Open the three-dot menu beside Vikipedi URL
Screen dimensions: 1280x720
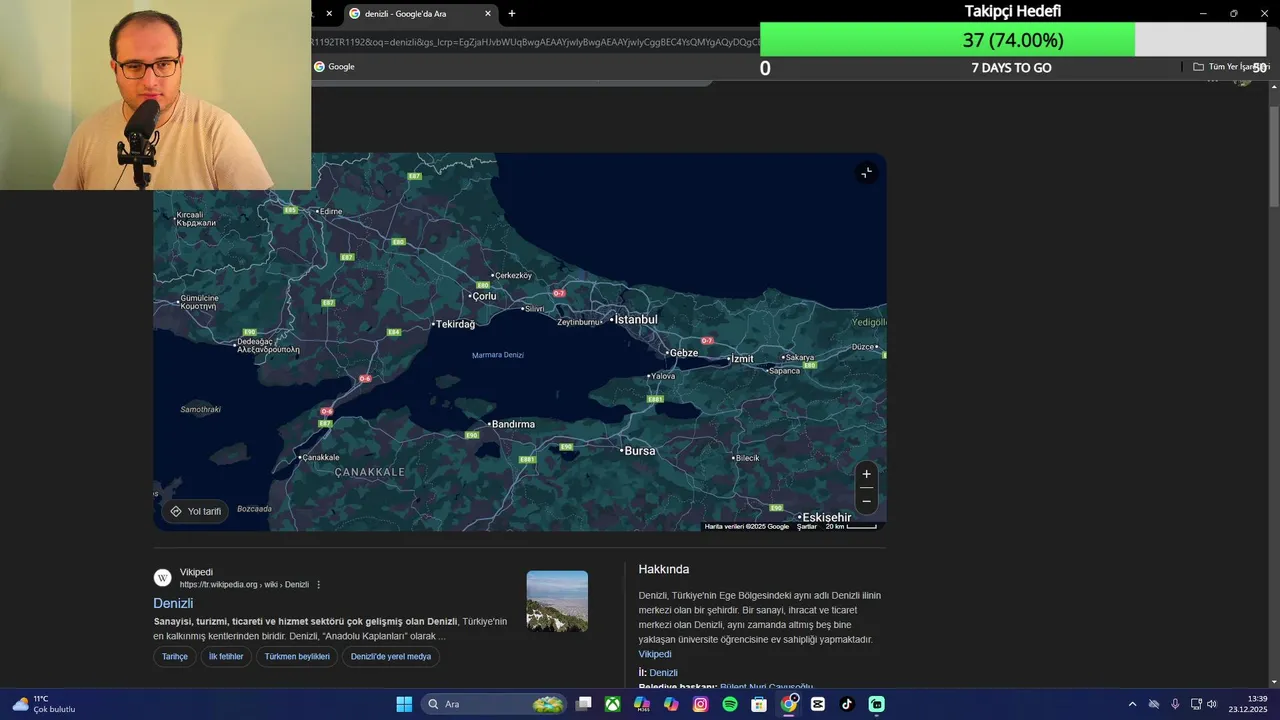[x=319, y=585]
